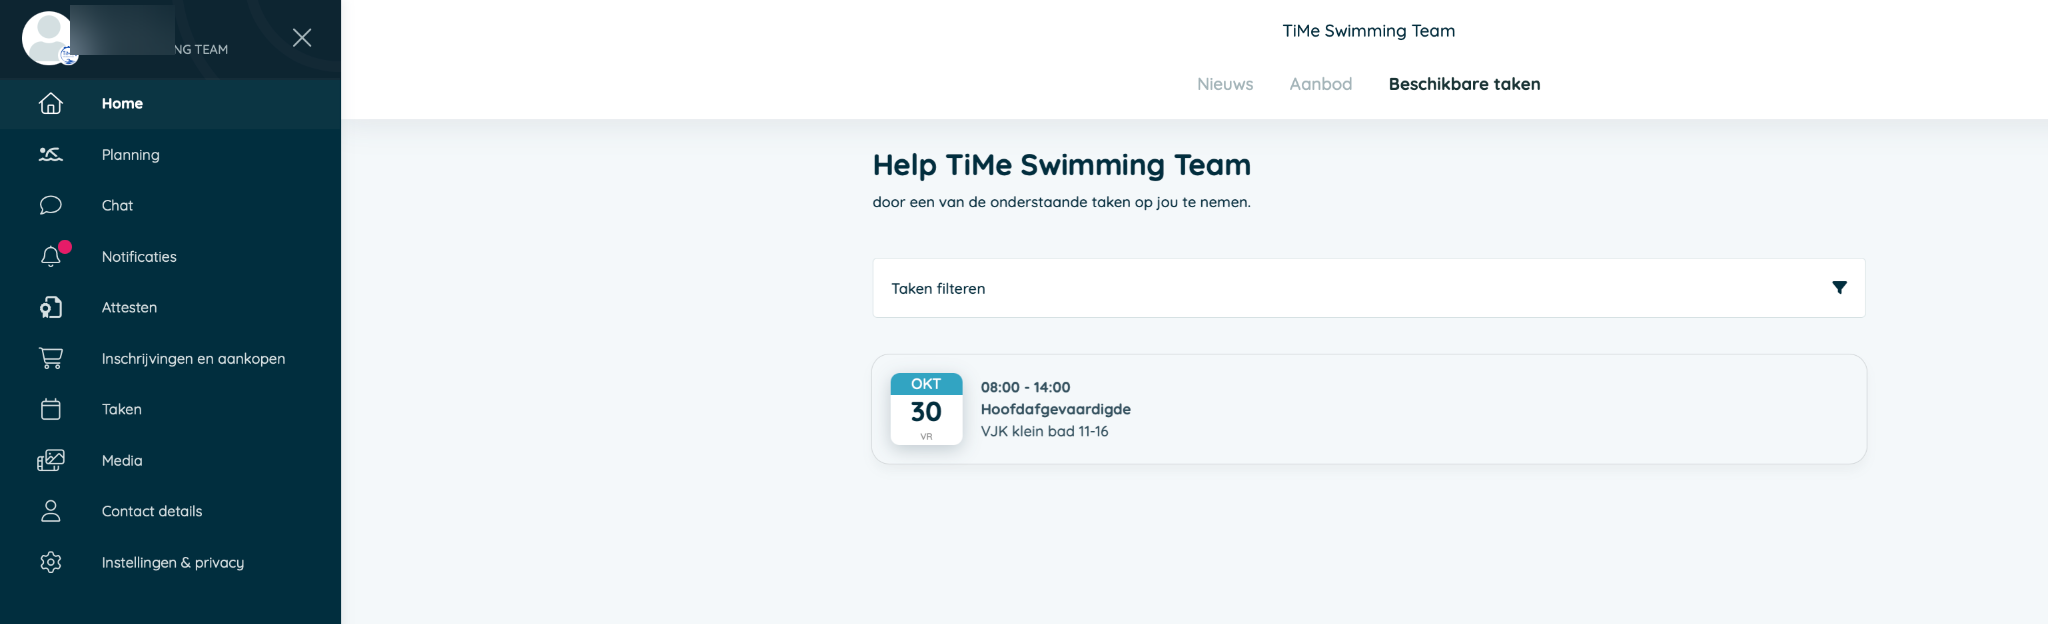2048x624 pixels.
Task: Click the Contact details person icon
Action: click(x=51, y=511)
